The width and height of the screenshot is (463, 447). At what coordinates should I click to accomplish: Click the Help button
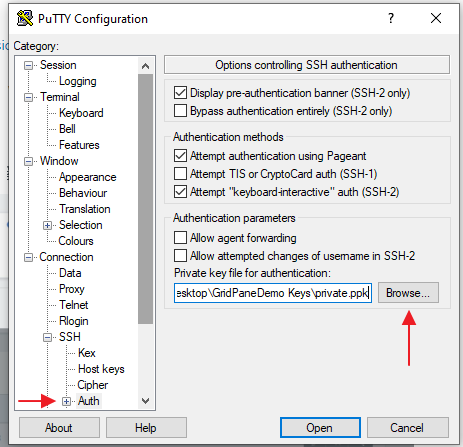146,428
